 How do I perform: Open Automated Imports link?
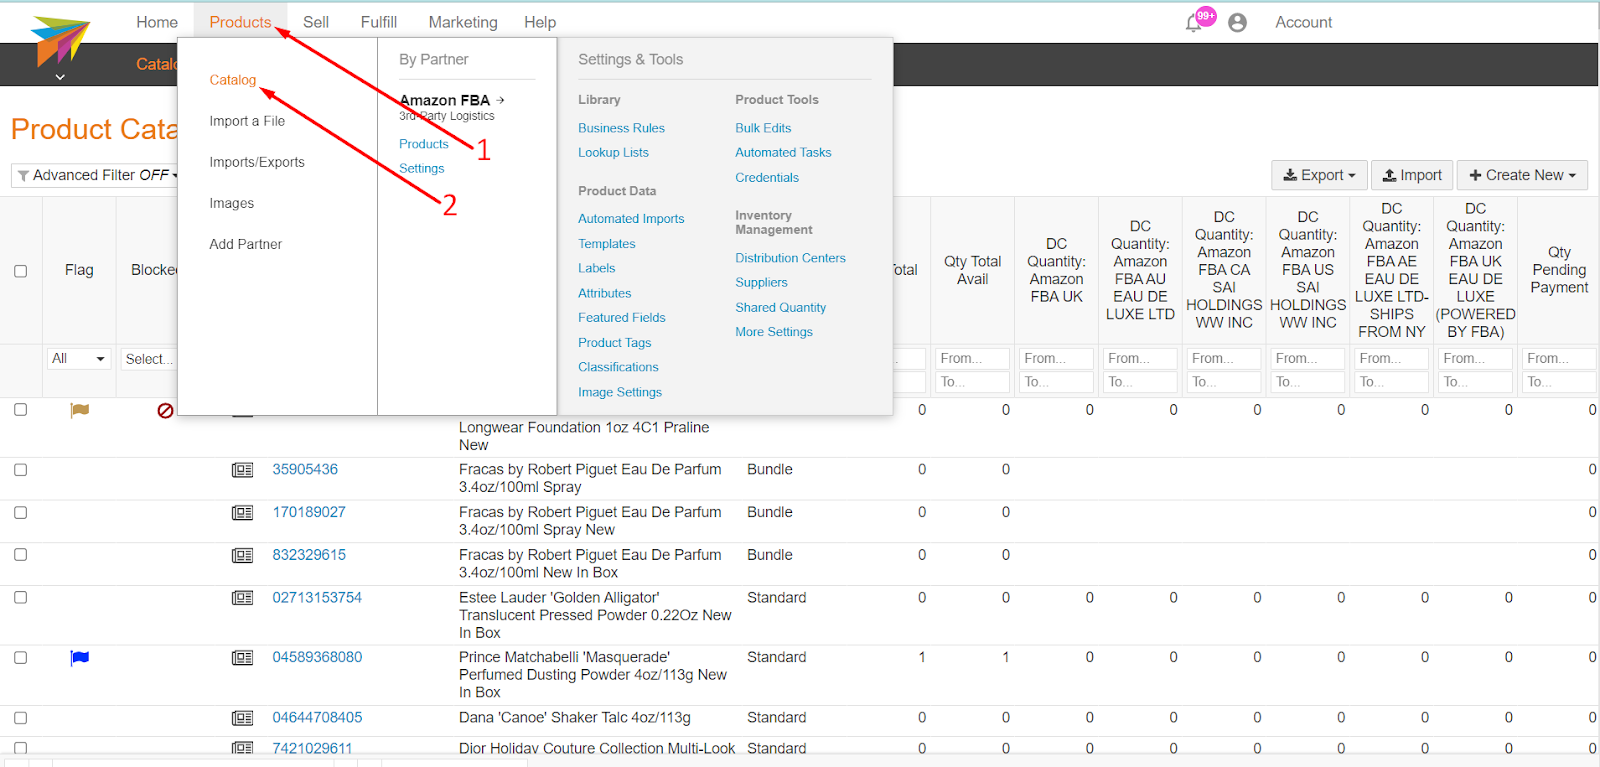[631, 219]
